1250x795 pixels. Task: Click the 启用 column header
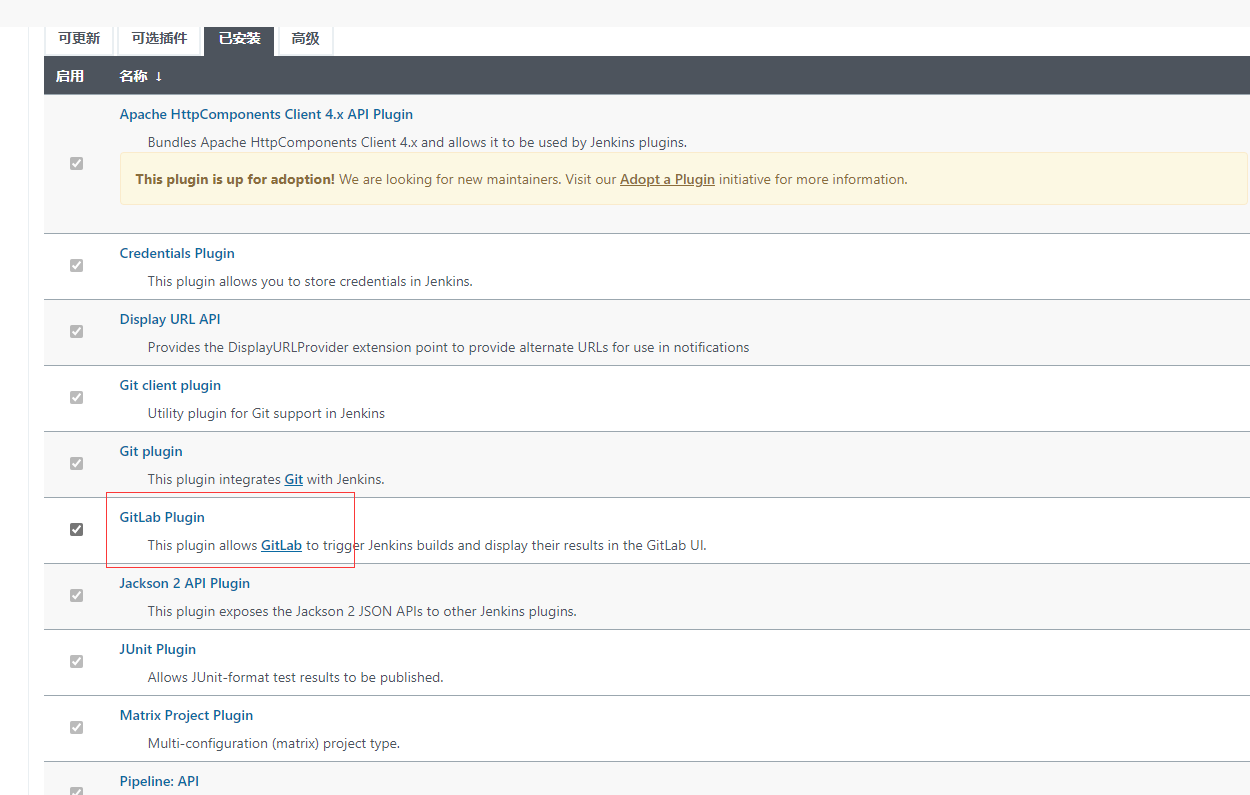click(x=70, y=76)
